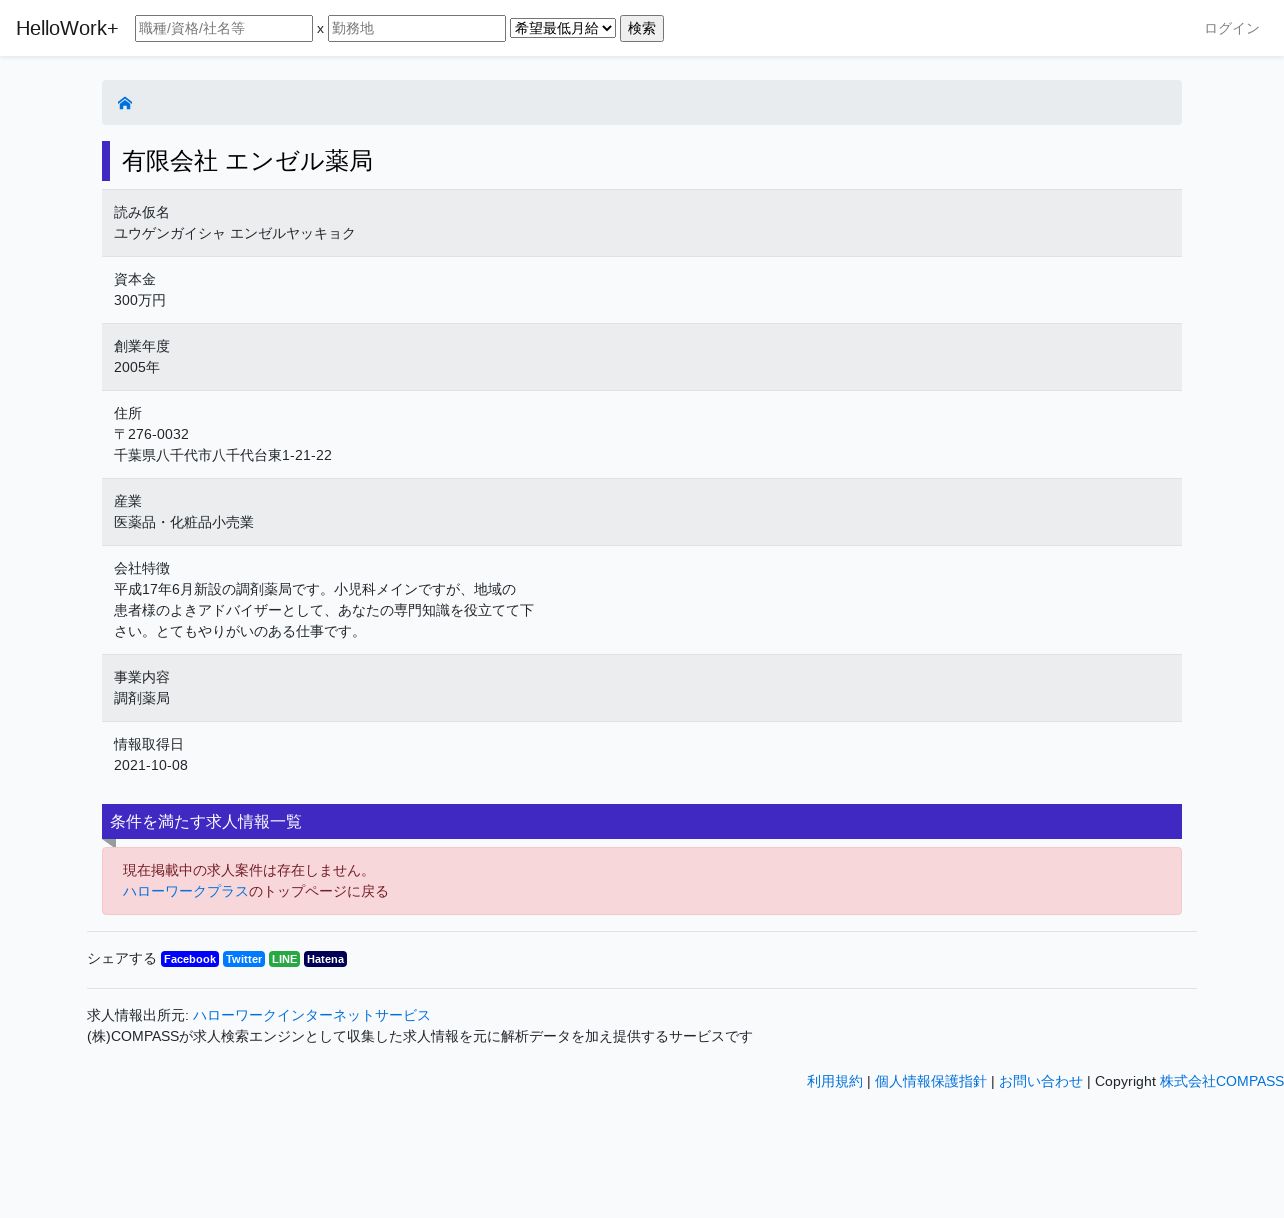Share via the Hatena badge
The image size is (1284, 1218).
coord(325,959)
